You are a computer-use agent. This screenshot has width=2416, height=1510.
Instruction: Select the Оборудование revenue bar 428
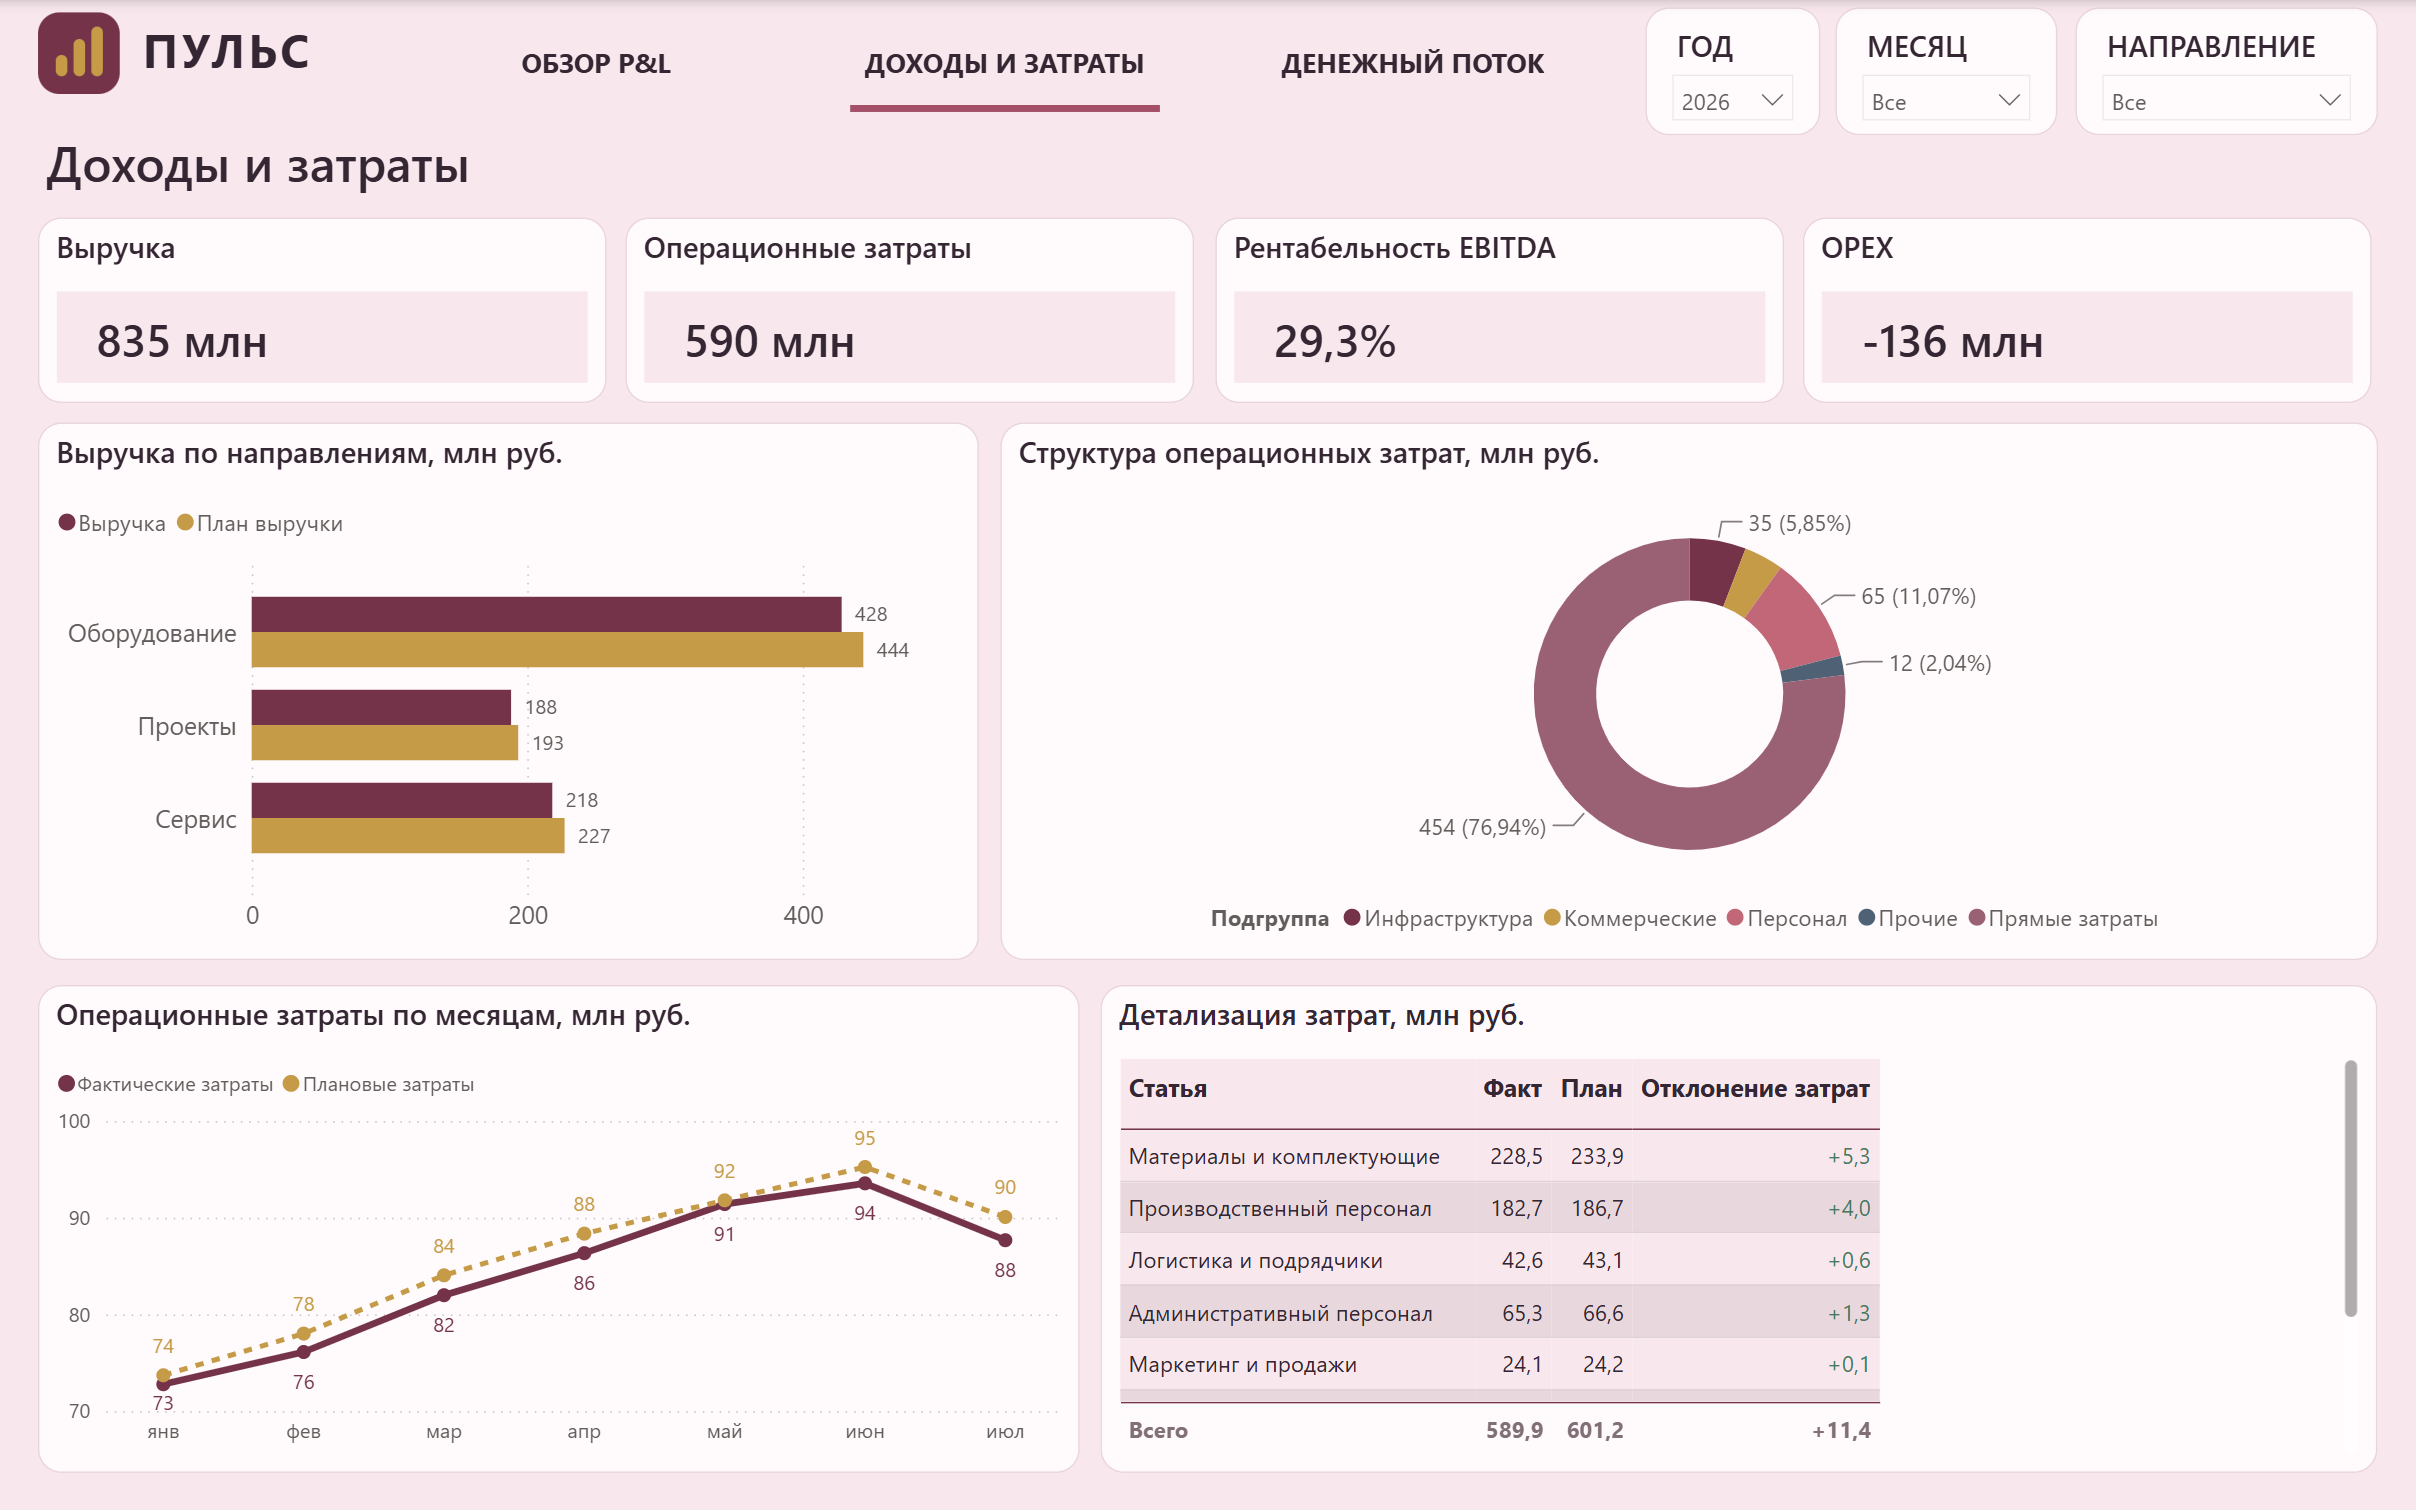point(546,614)
